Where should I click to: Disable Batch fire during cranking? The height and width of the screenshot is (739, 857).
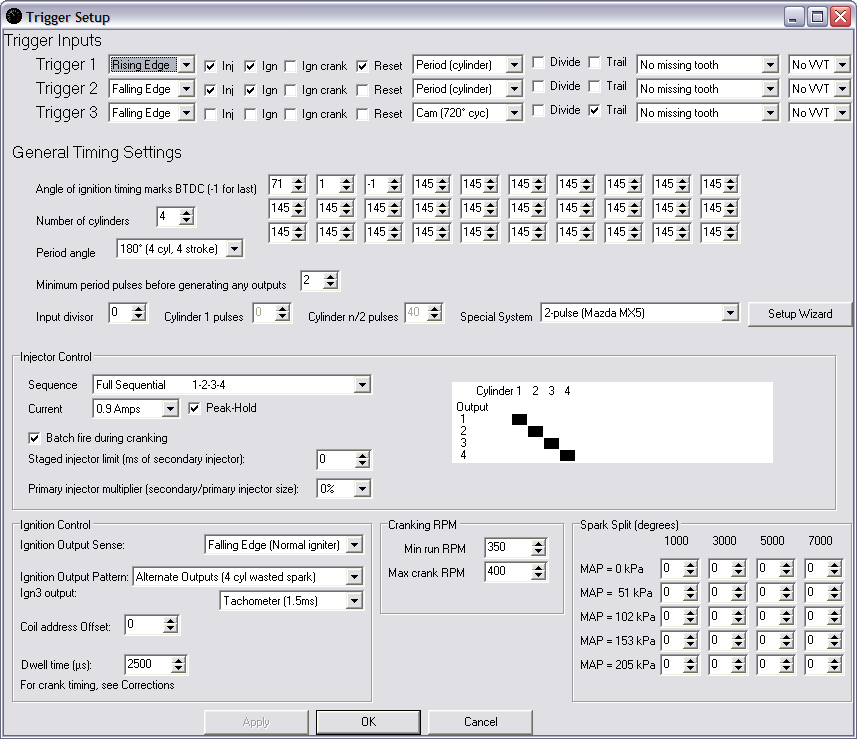[x=36, y=438]
